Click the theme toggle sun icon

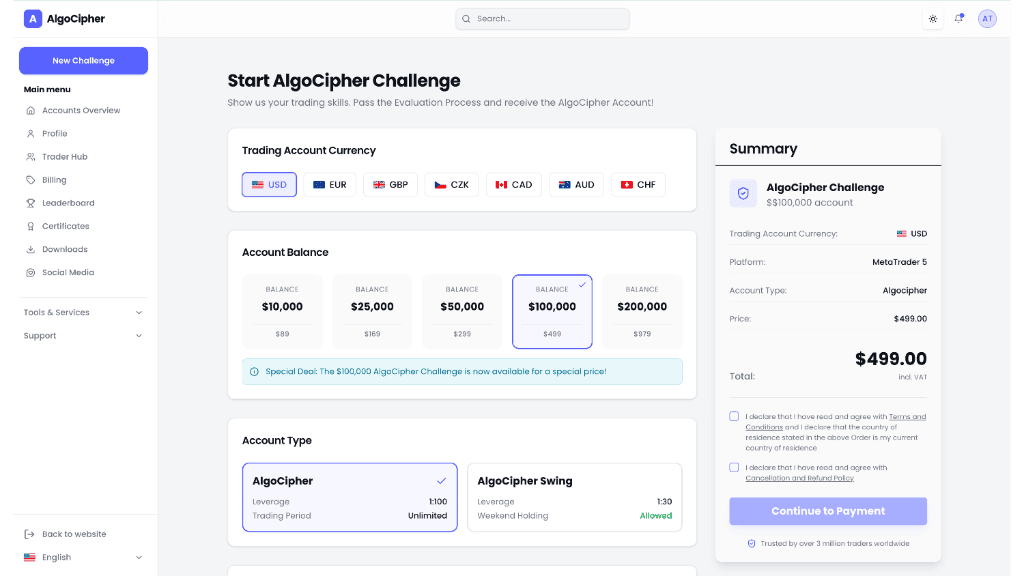pyautogui.click(x=933, y=19)
